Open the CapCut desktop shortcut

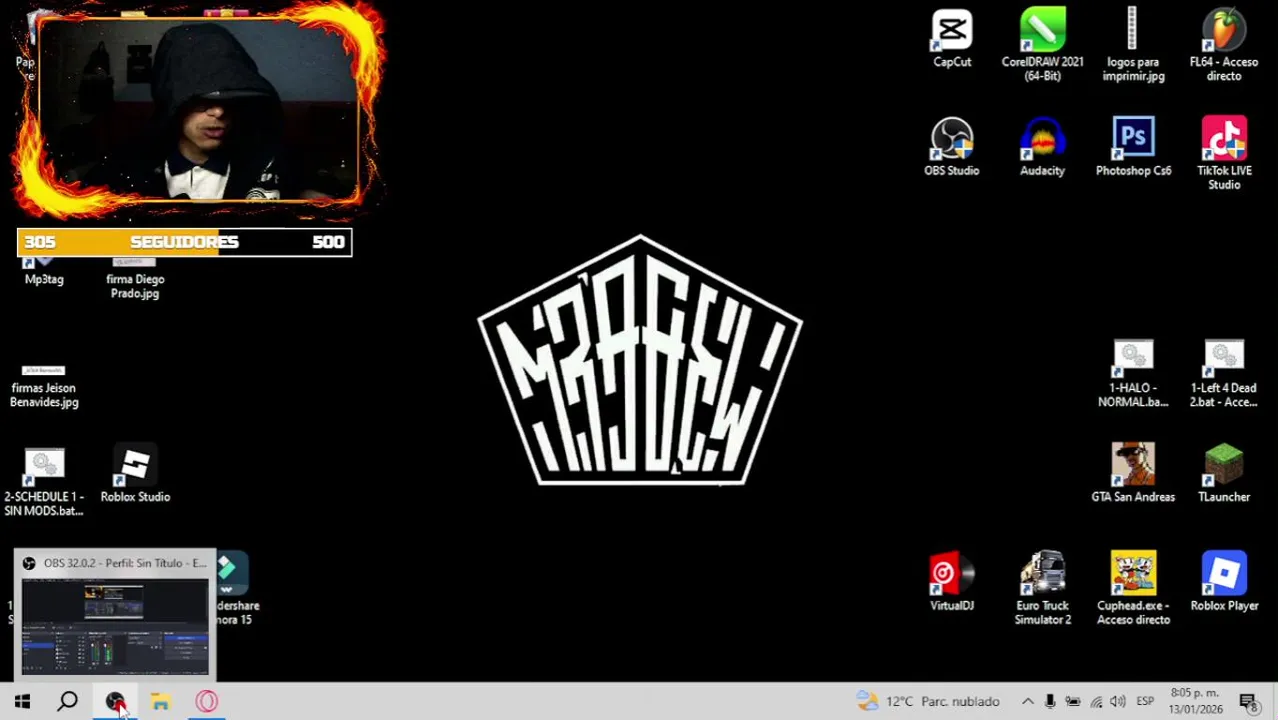[952, 39]
